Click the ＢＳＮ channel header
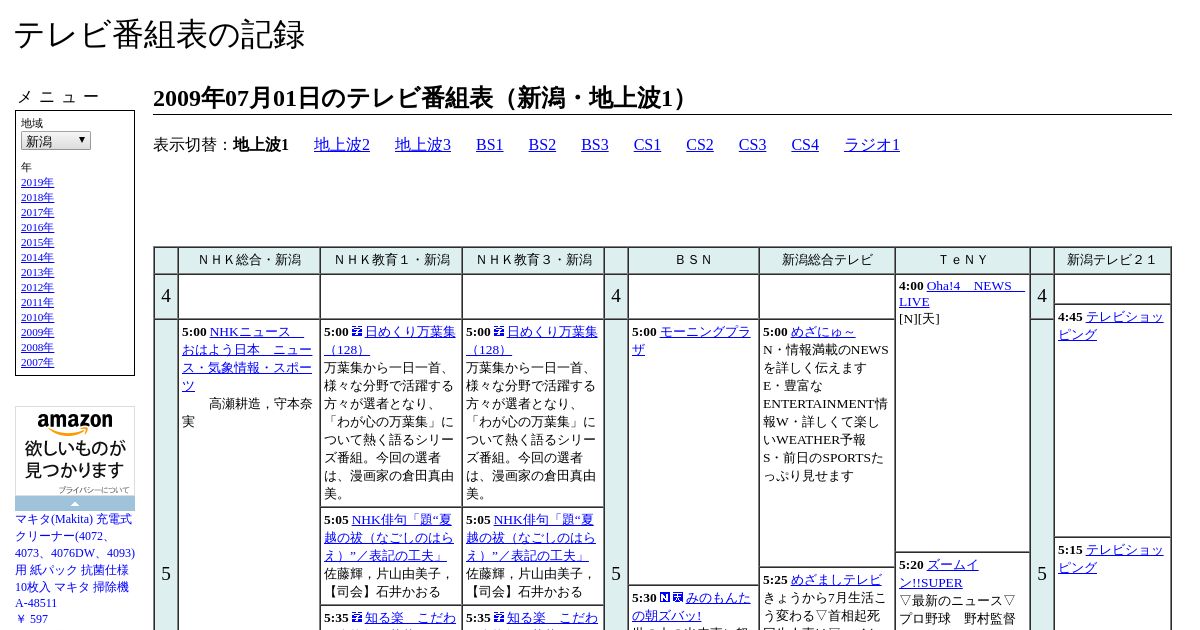1200x630 pixels. point(694,260)
